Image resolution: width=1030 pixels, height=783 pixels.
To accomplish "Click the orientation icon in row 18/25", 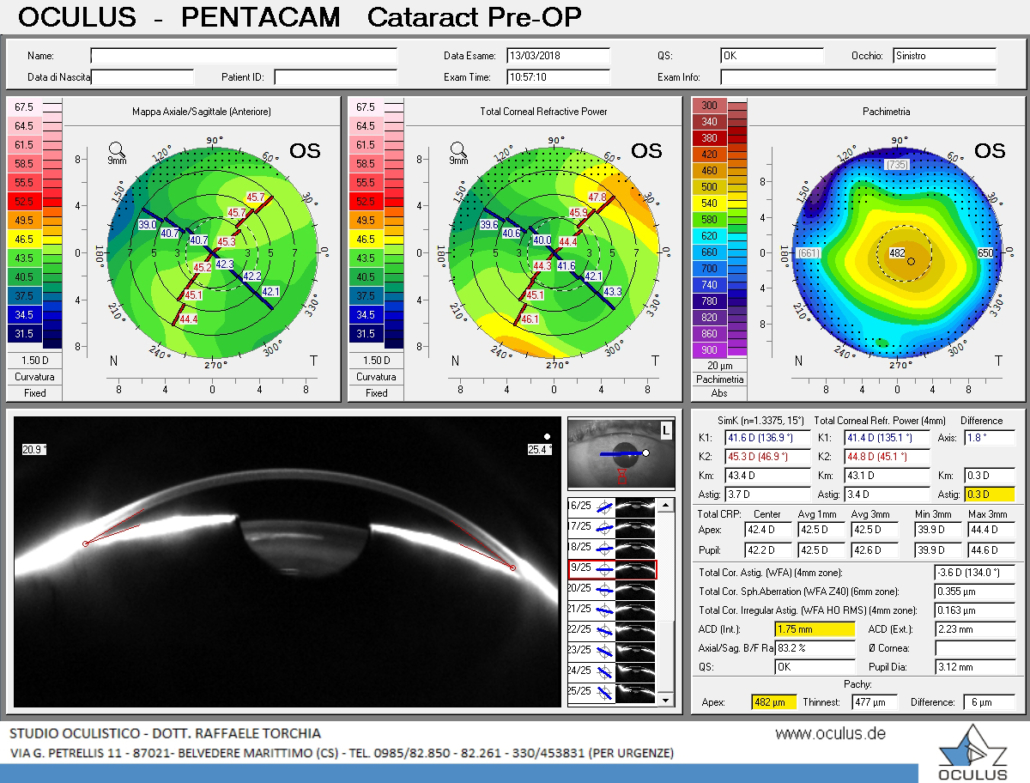I will (604, 548).
